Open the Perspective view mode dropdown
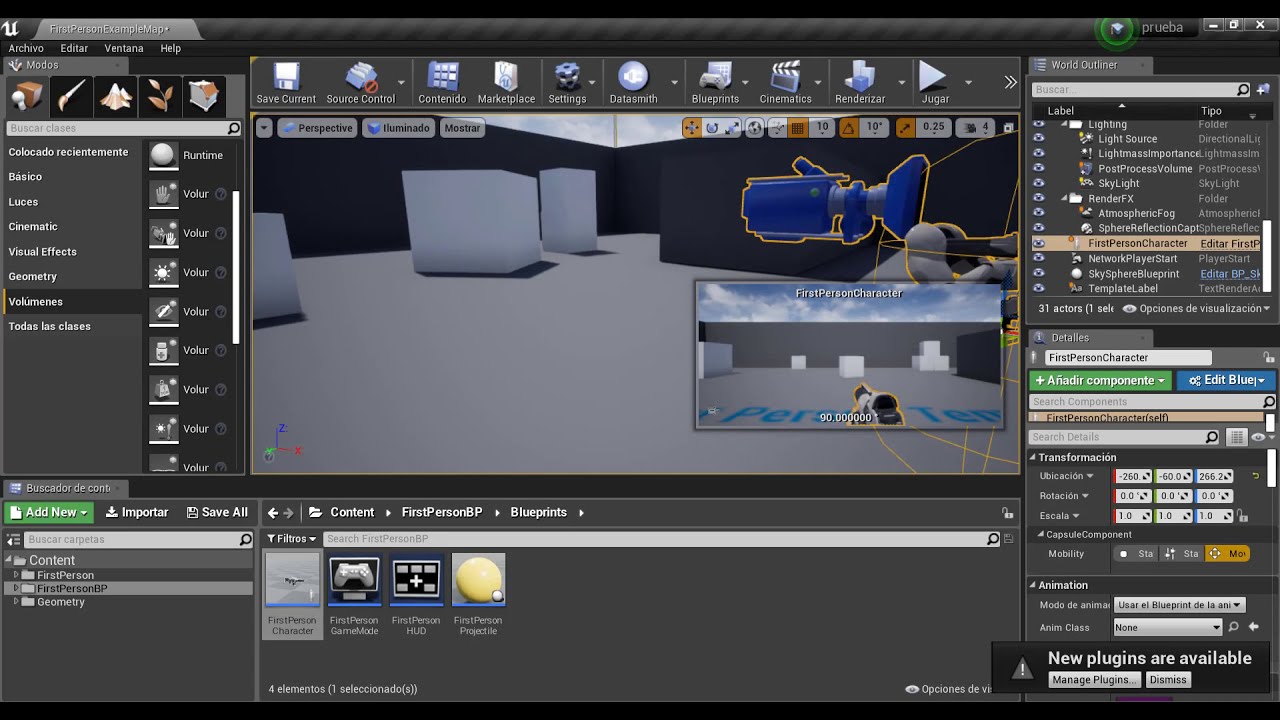 click(317, 128)
